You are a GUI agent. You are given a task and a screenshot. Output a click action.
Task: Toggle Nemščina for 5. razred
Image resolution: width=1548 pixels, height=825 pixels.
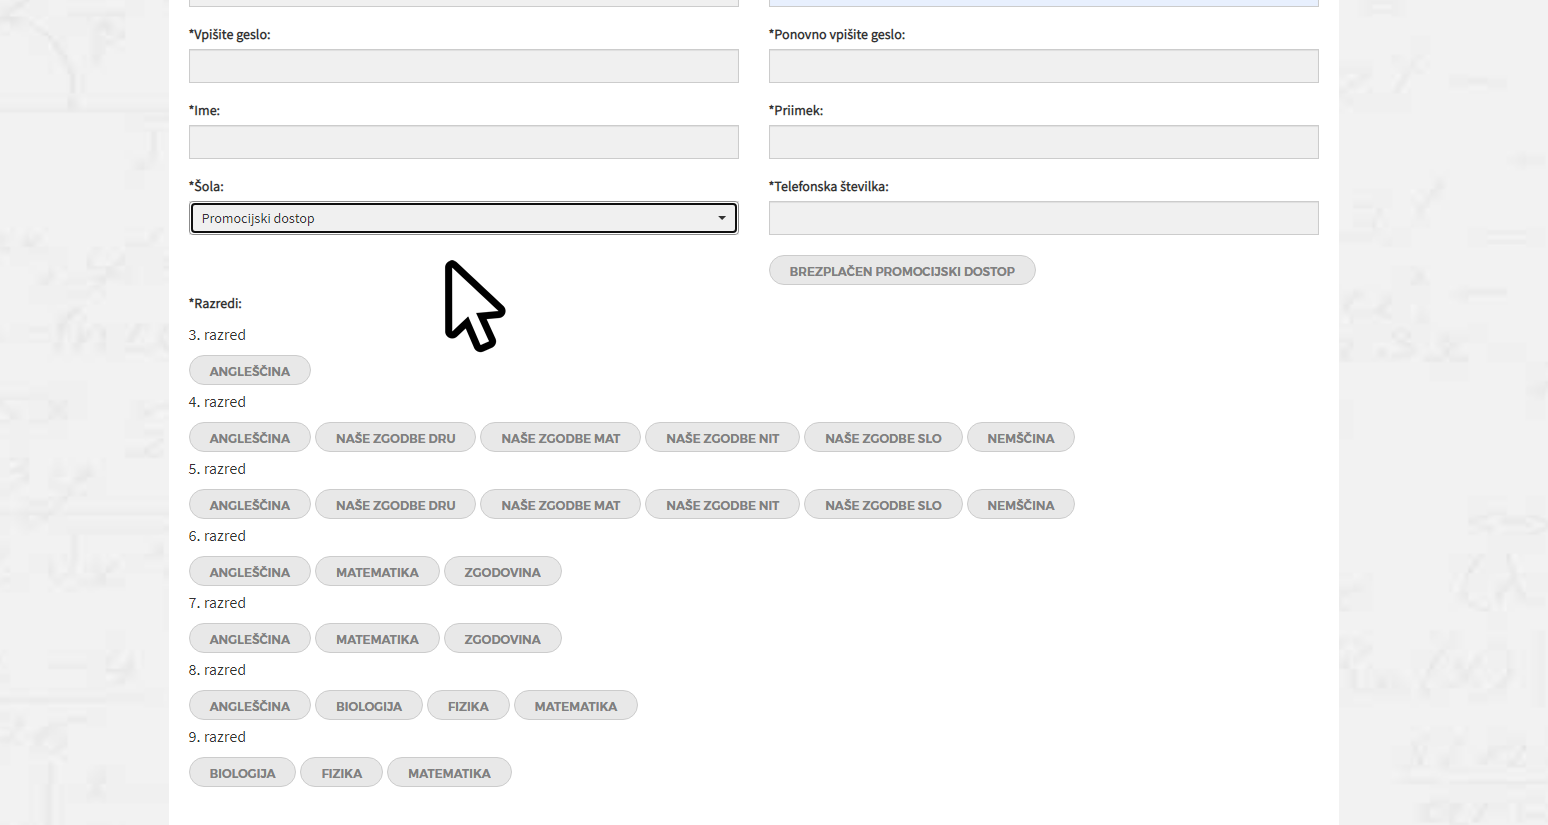pos(1021,505)
